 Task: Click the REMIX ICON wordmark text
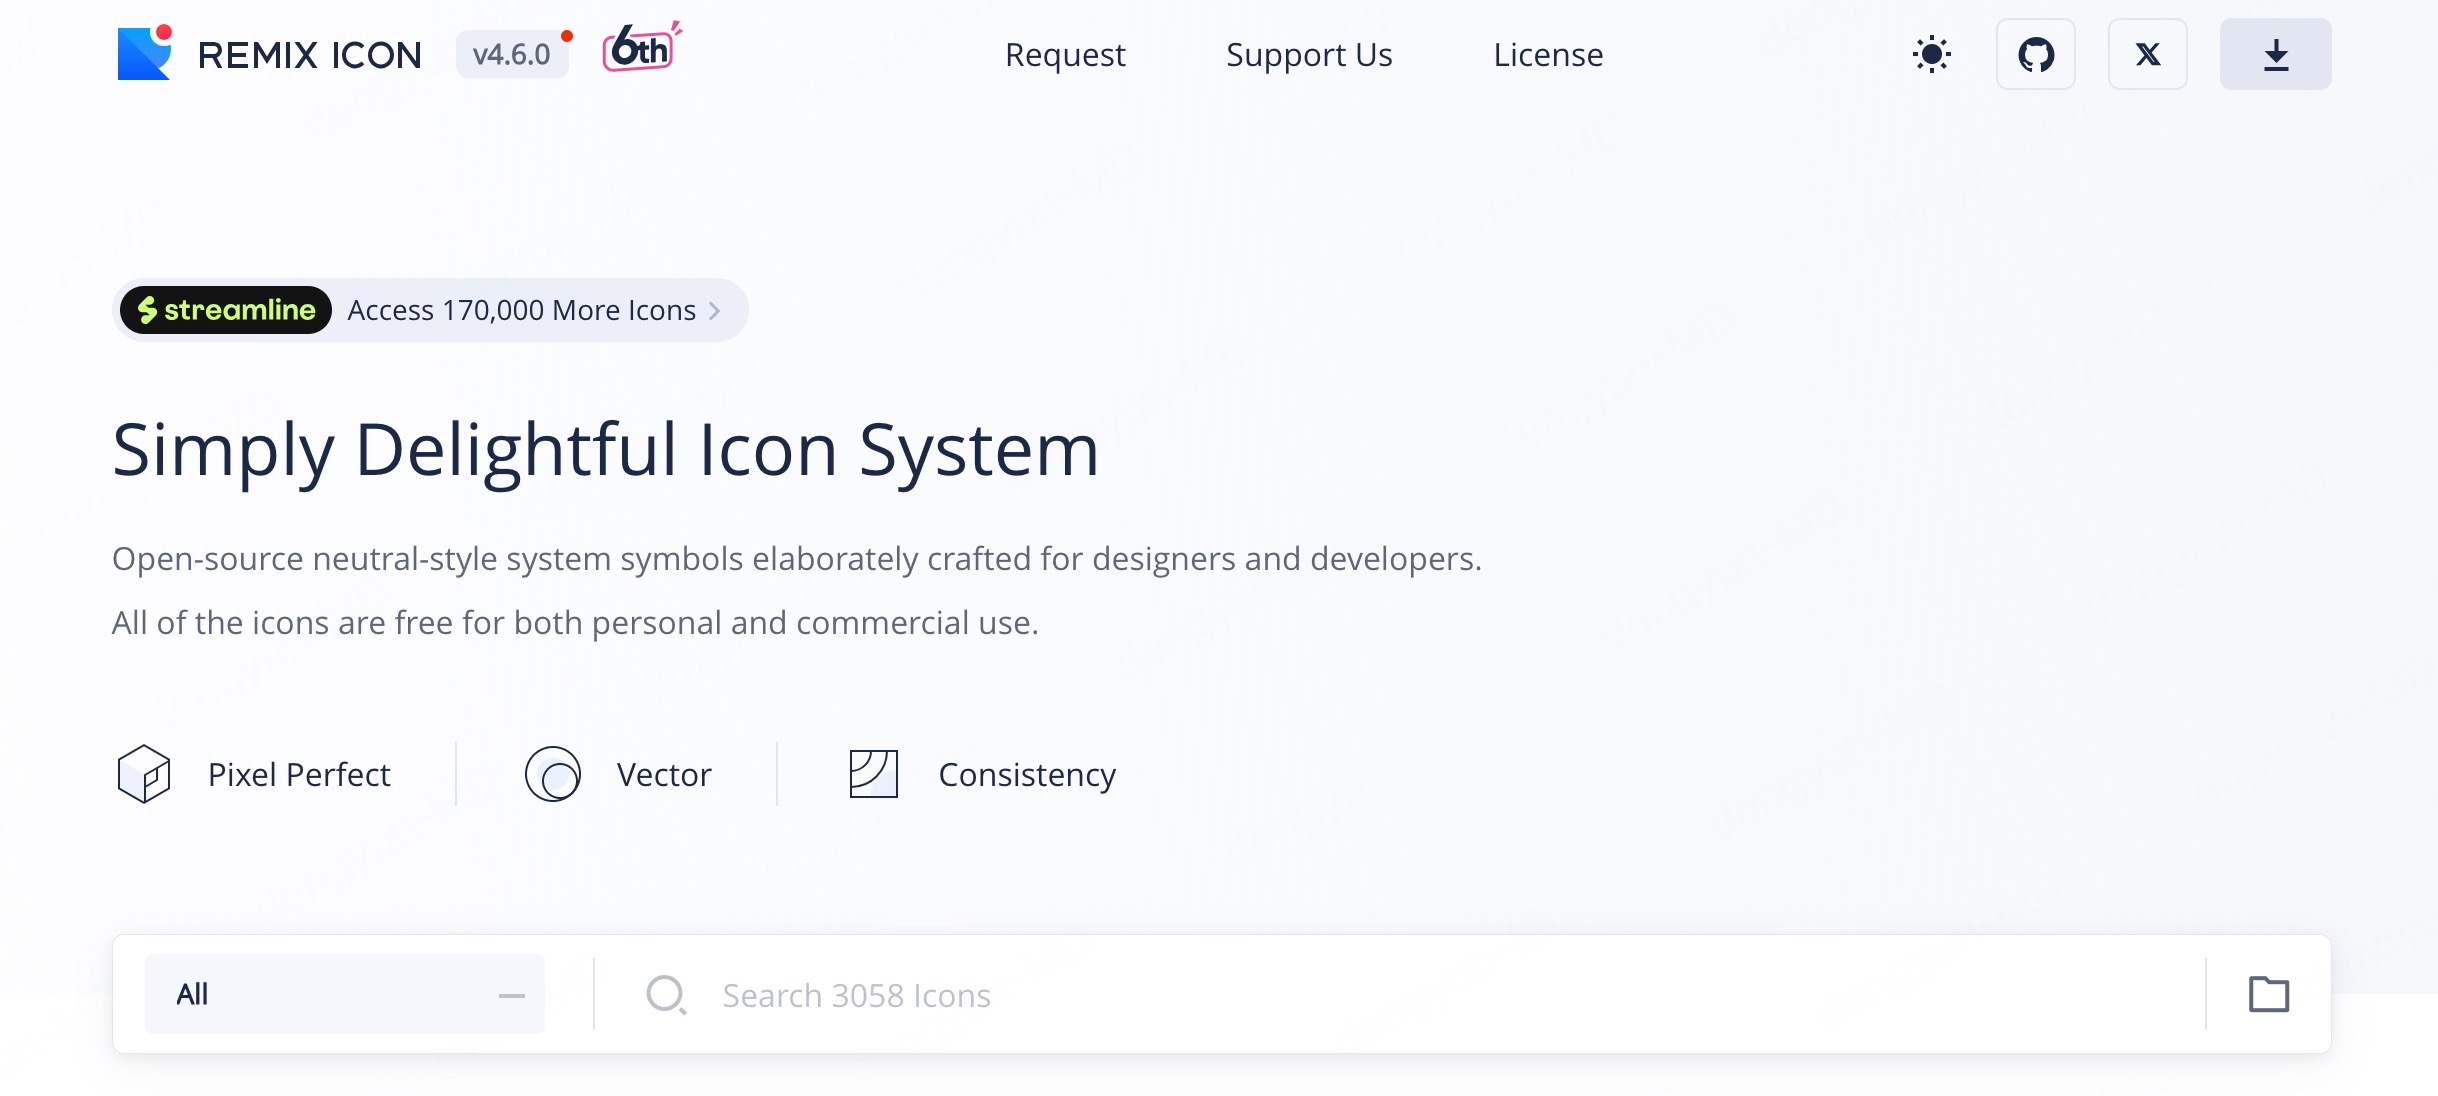click(x=310, y=55)
